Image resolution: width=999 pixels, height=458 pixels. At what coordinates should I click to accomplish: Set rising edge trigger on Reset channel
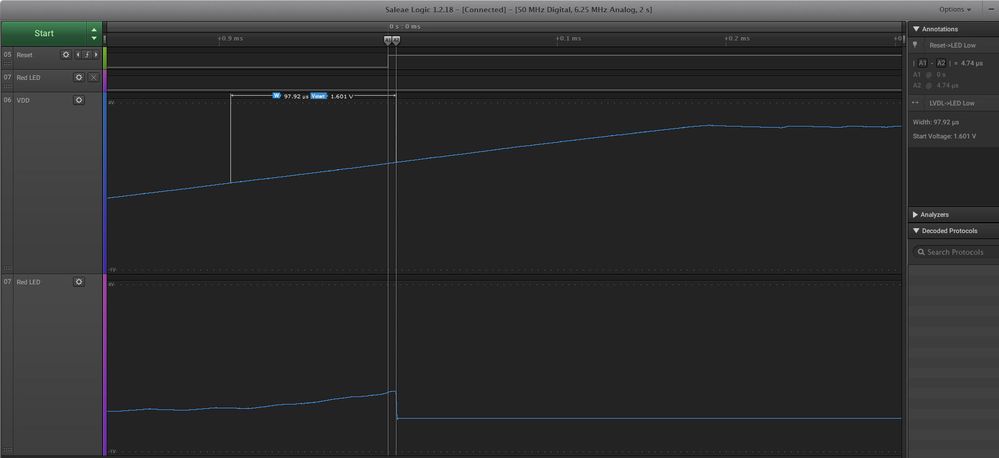coord(87,55)
